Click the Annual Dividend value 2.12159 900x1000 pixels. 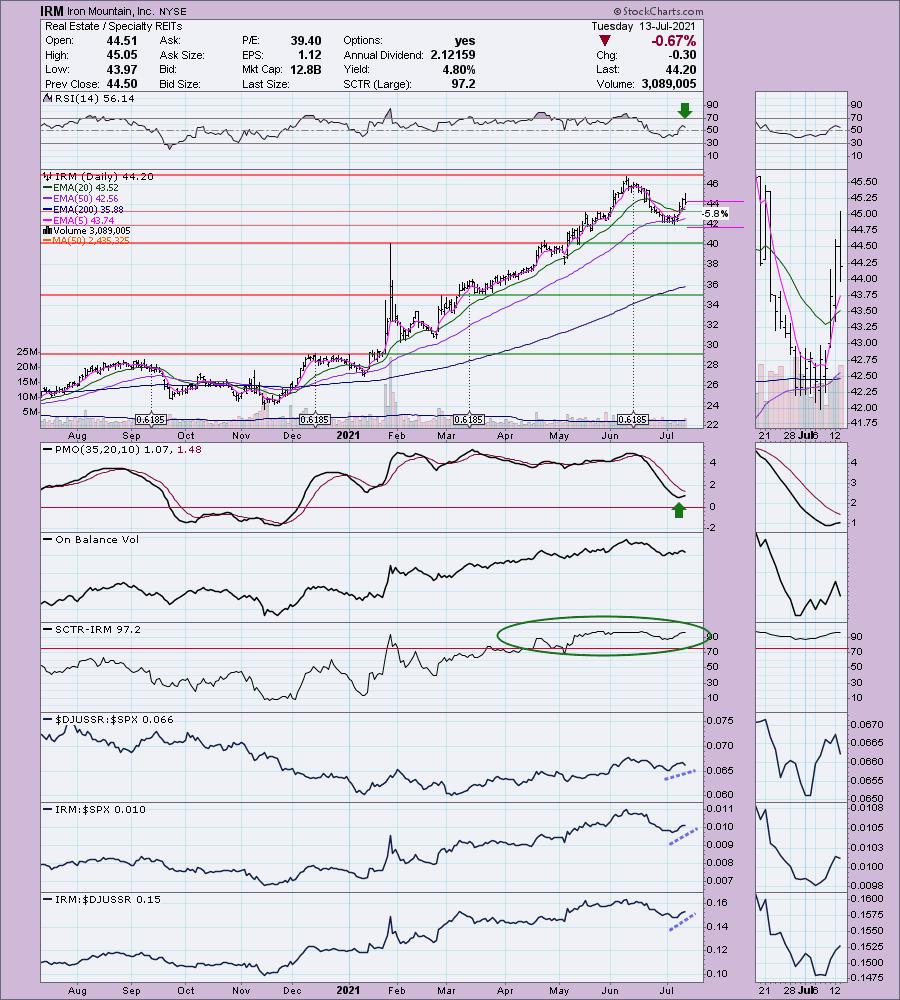click(453, 55)
